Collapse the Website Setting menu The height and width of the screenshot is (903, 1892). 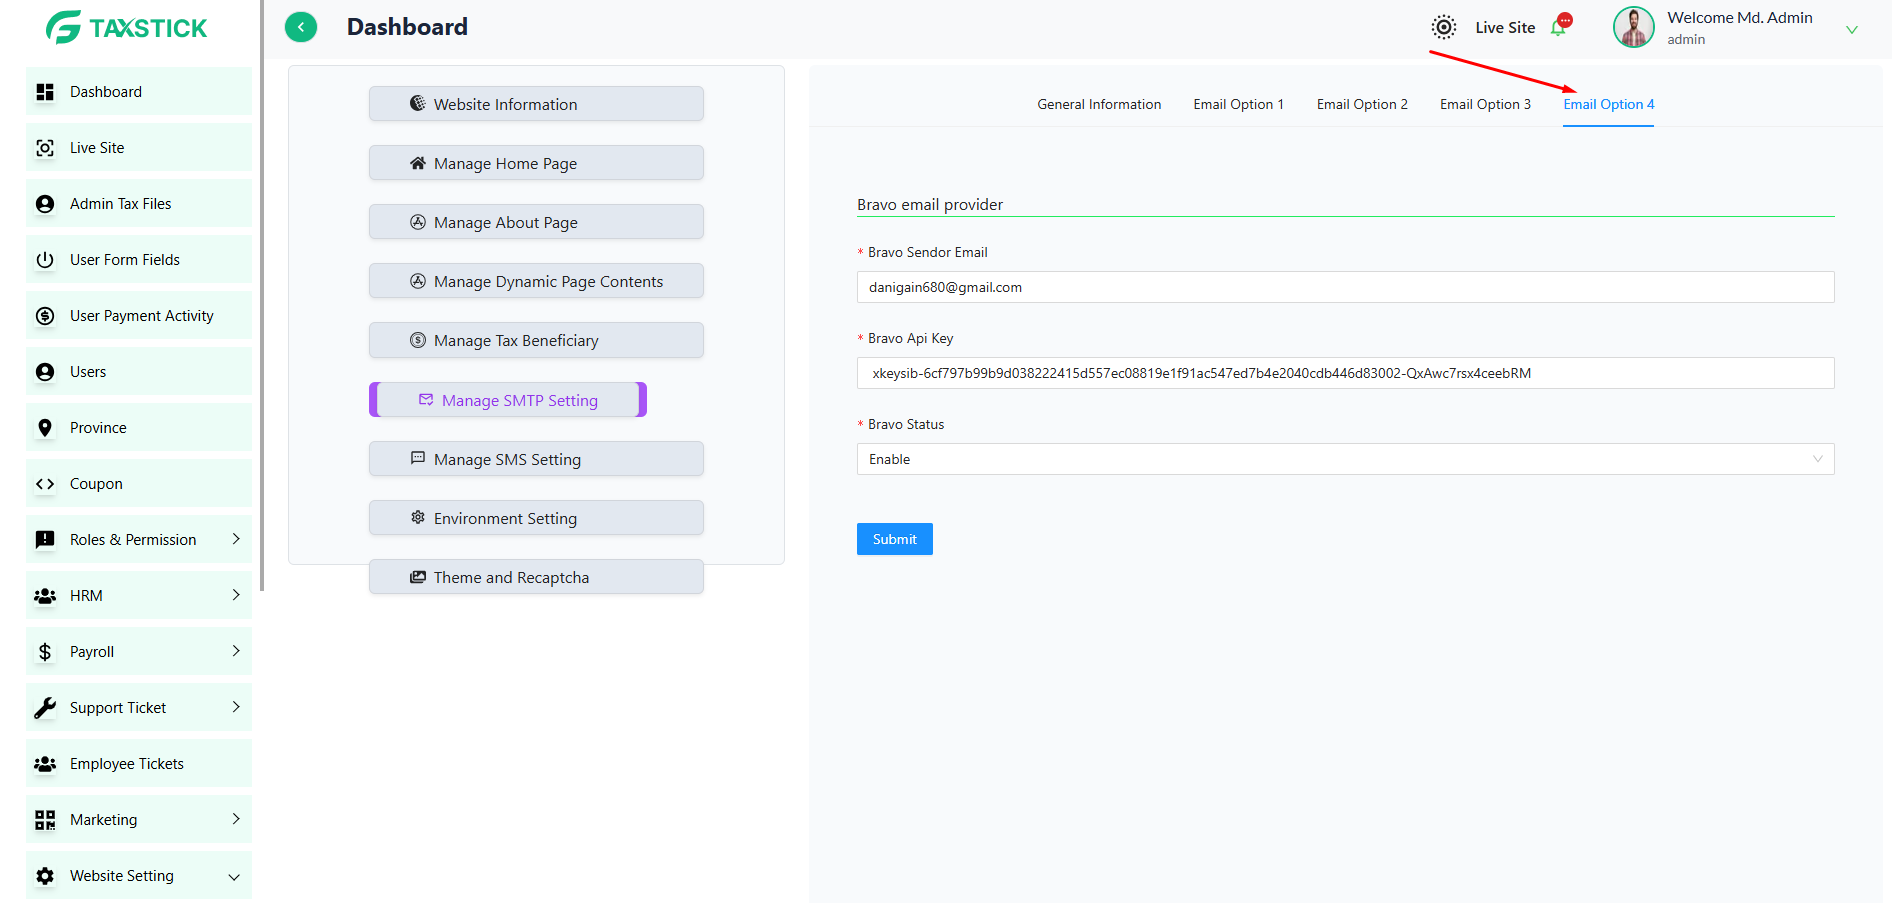click(234, 877)
